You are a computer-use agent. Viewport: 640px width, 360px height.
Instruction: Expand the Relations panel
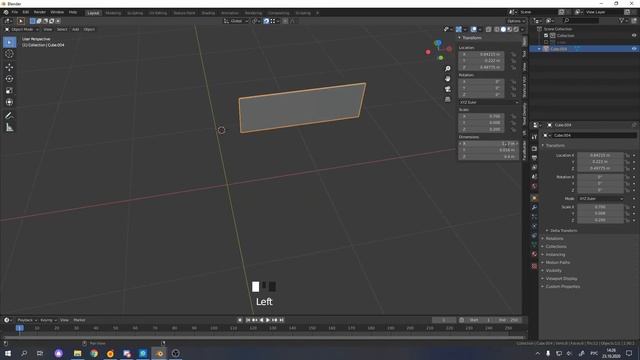tap(554, 238)
